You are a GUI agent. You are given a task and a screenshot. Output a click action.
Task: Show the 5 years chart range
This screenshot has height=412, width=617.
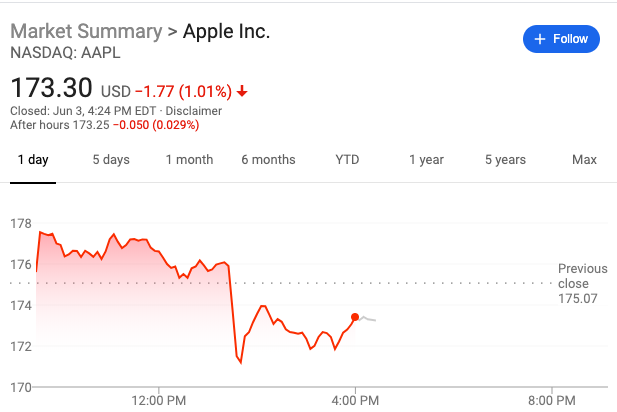tap(505, 160)
